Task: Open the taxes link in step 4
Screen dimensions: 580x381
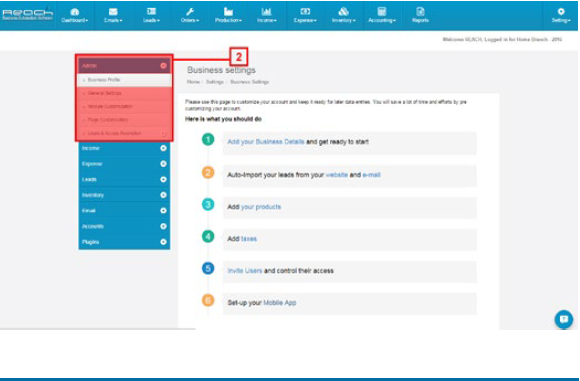Action: [x=249, y=239]
